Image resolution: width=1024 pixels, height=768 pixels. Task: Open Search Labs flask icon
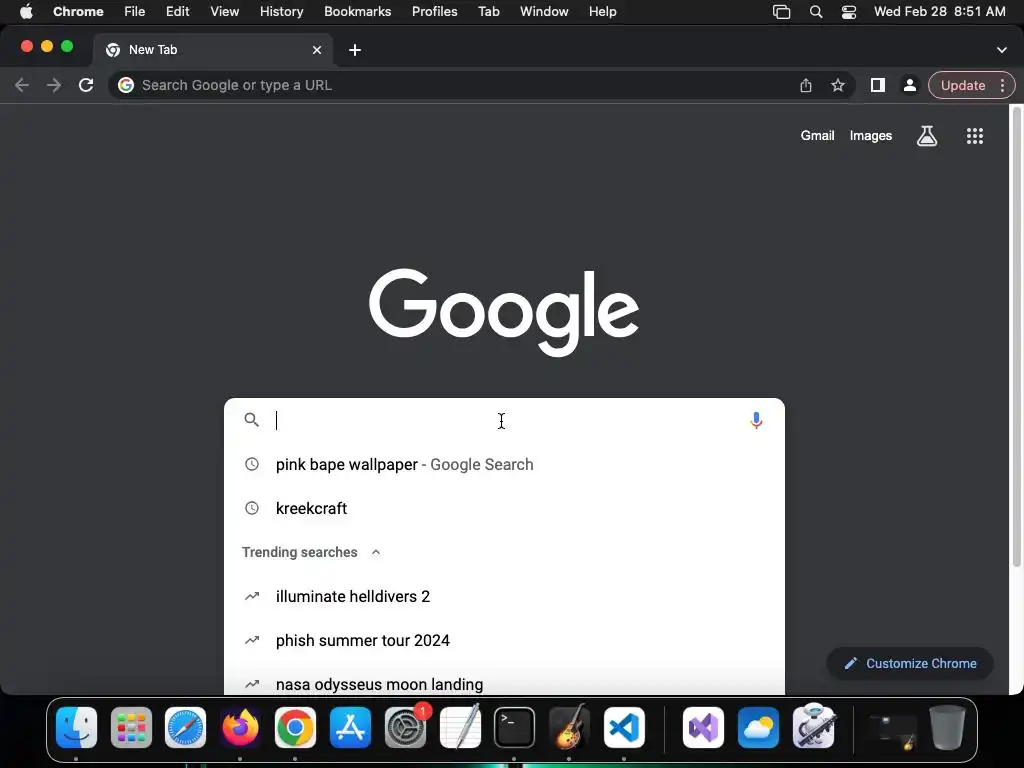927,136
